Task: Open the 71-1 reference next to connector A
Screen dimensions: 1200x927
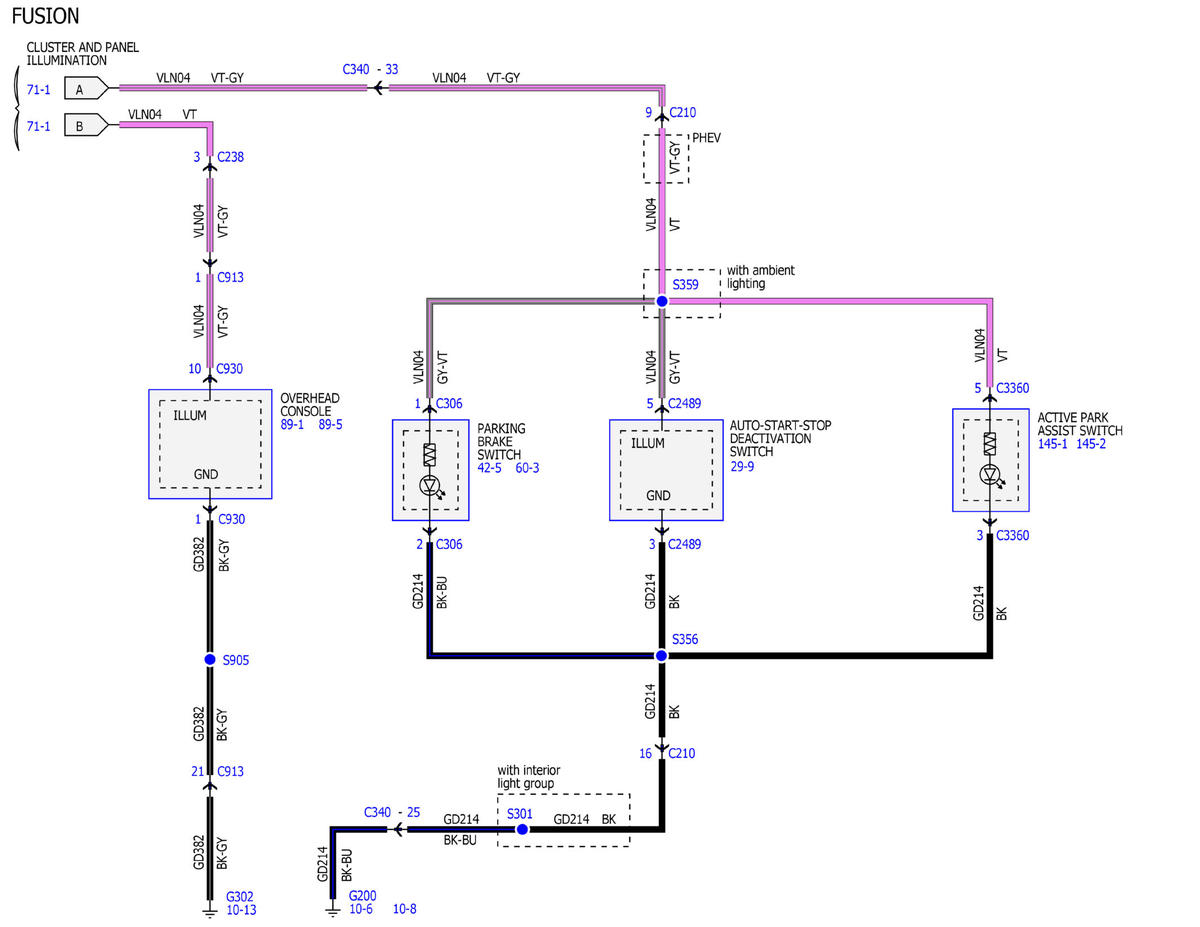Action: 38,89
